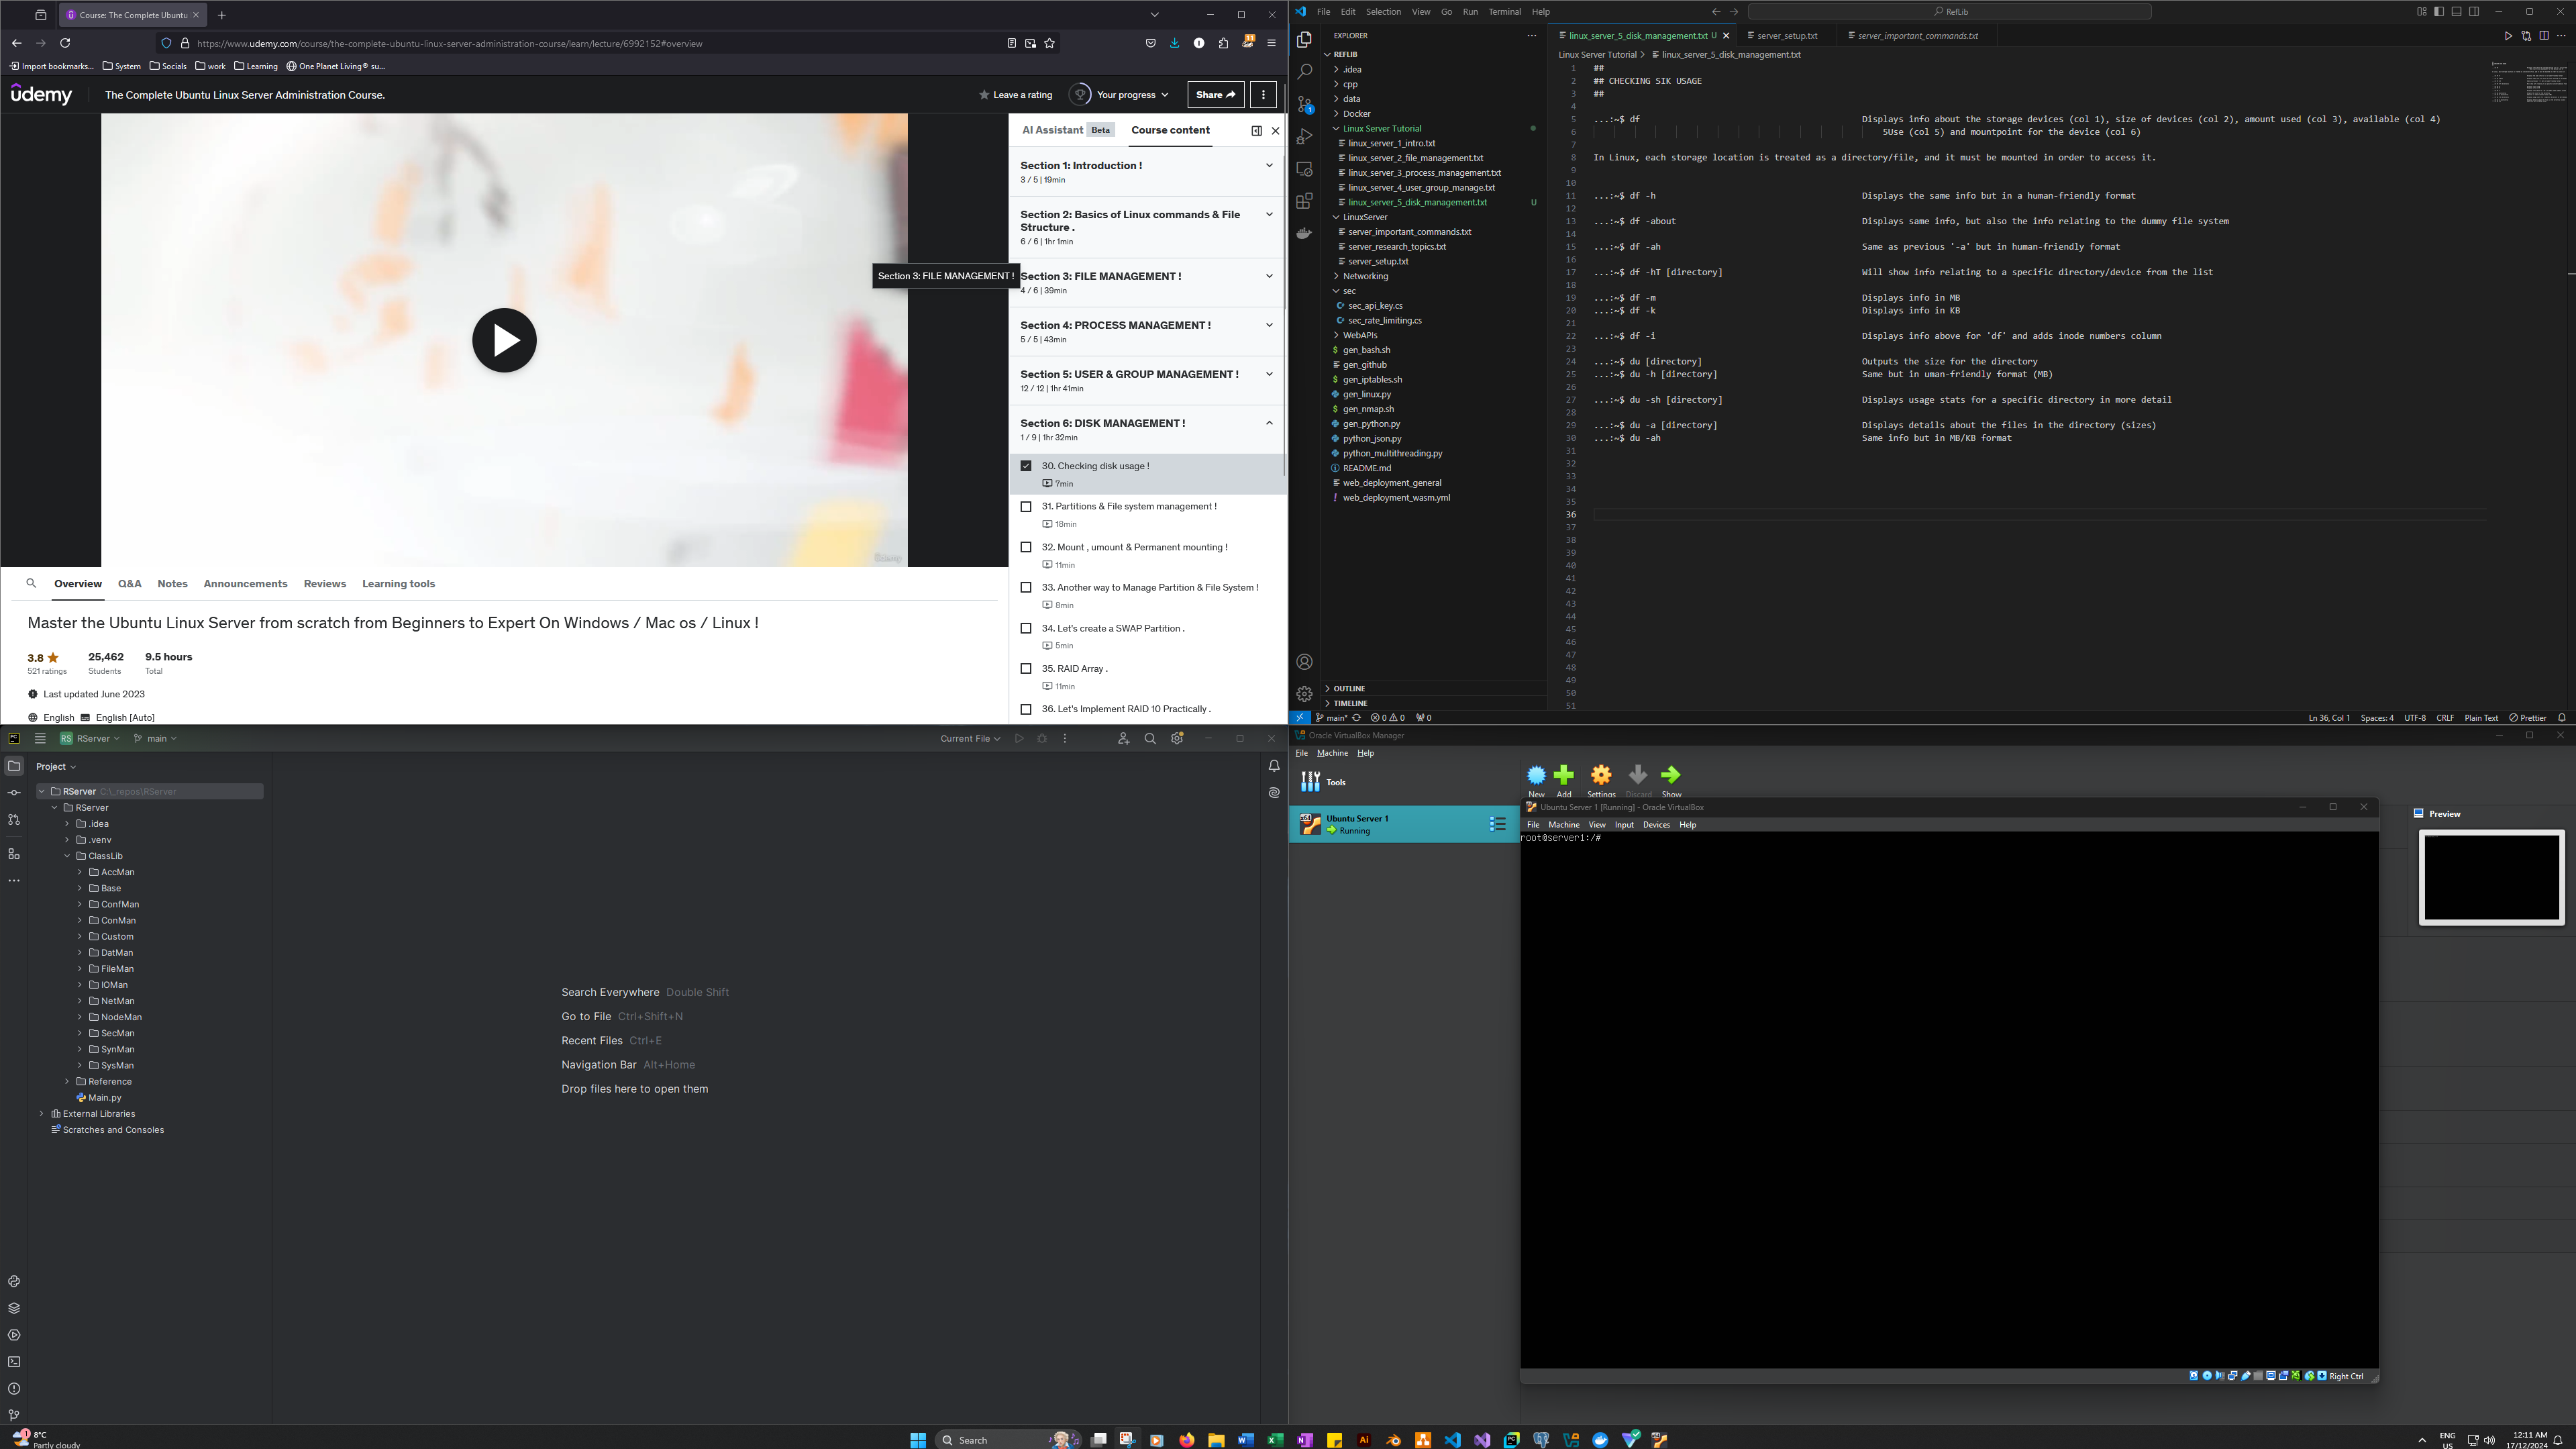Collapse Section 6: DISK MANAGEMENT
Viewport: 2576px width, 1449px height.
click(x=1147, y=430)
